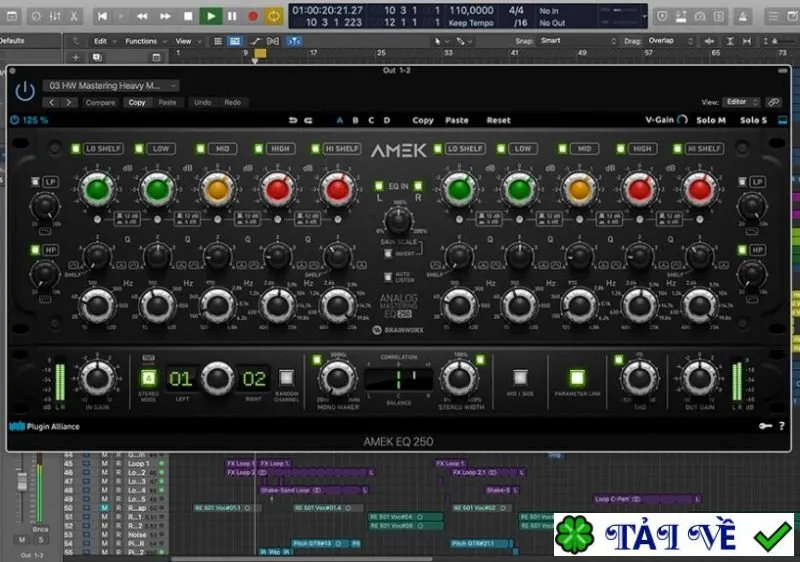
Task: Click the link chain icon near View
Action: (x=774, y=102)
